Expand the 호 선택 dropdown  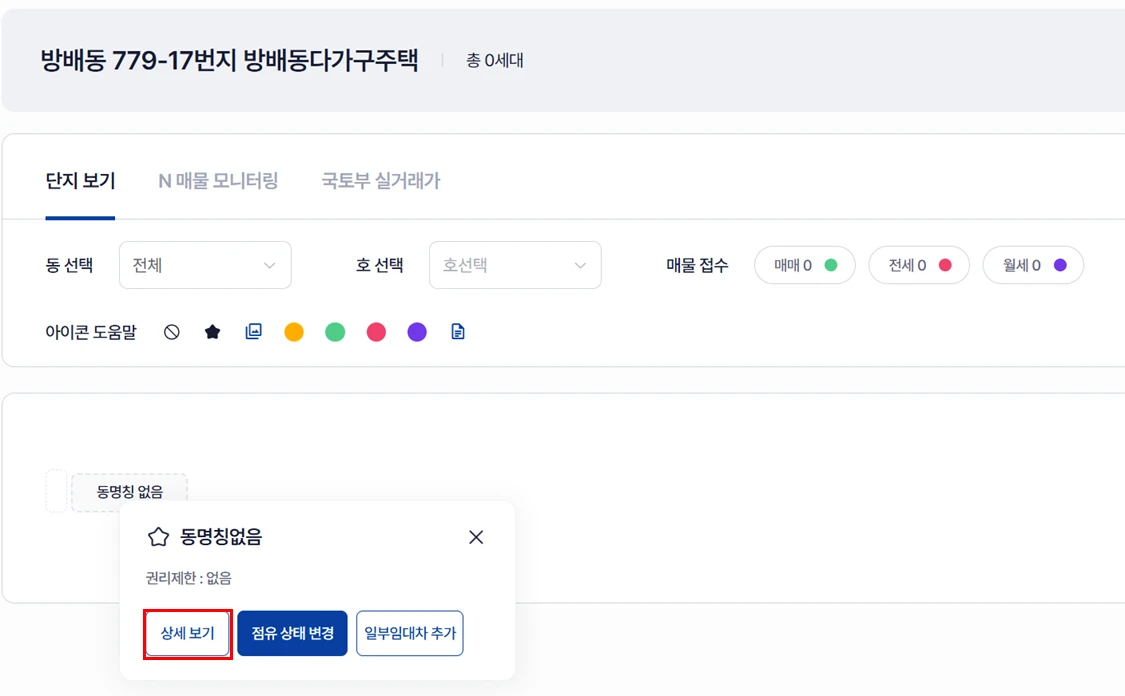(515, 265)
